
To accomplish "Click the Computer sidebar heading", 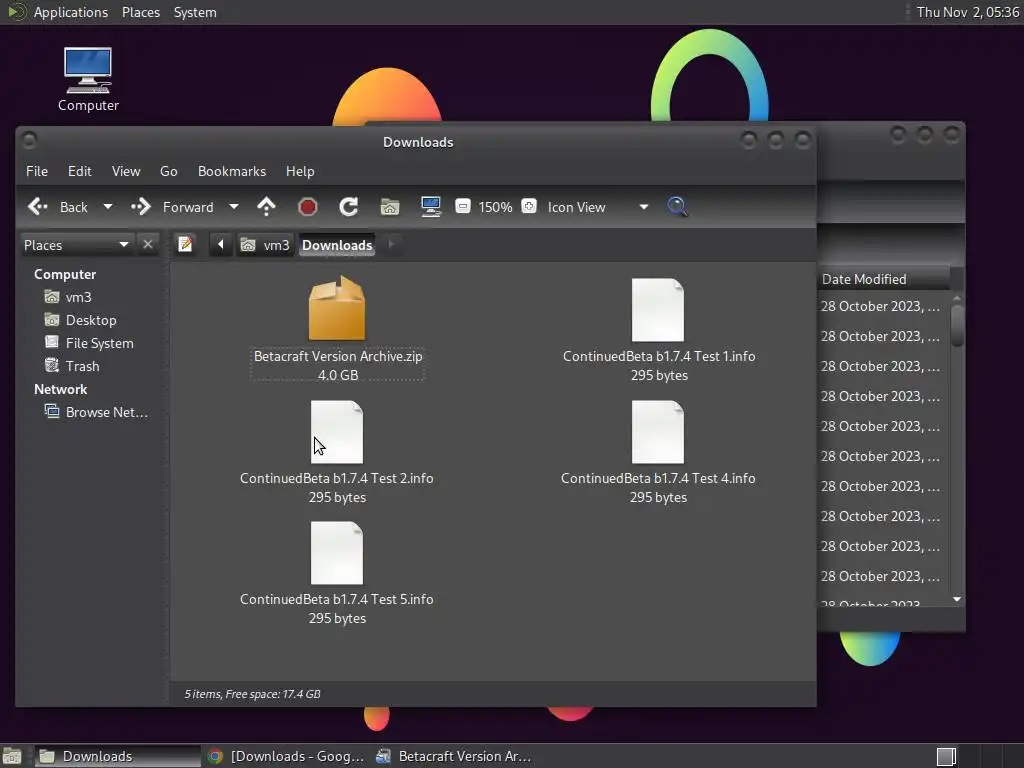I will point(65,274).
